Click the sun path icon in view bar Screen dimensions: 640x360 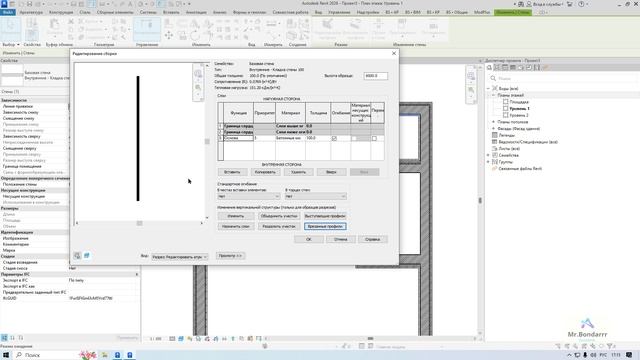pos(190,339)
